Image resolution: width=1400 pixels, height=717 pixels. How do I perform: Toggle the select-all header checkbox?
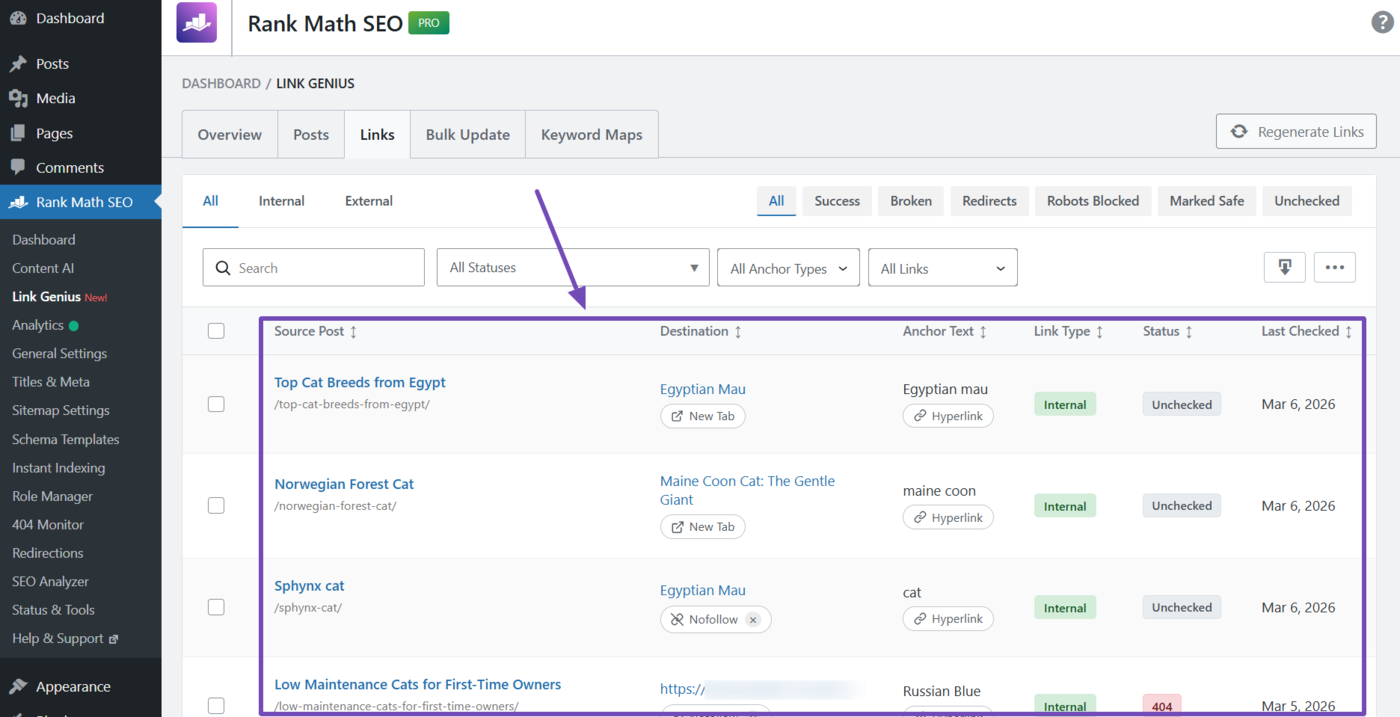point(216,331)
